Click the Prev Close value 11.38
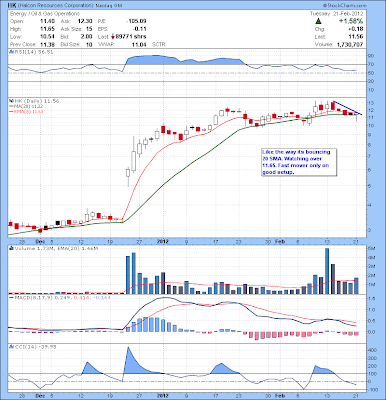Viewport: 386px width, 400px height. pyautogui.click(x=47, y=44)
